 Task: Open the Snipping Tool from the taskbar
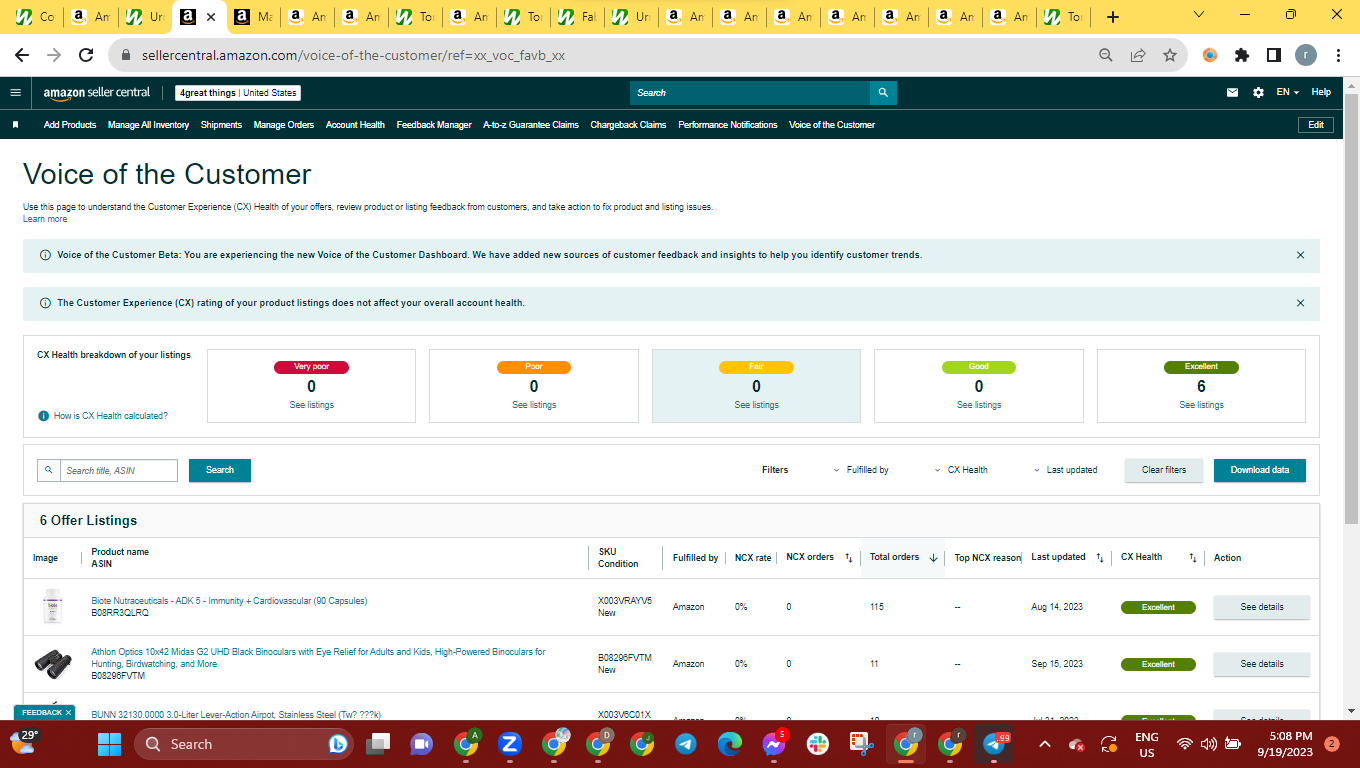tap(861, 744)
